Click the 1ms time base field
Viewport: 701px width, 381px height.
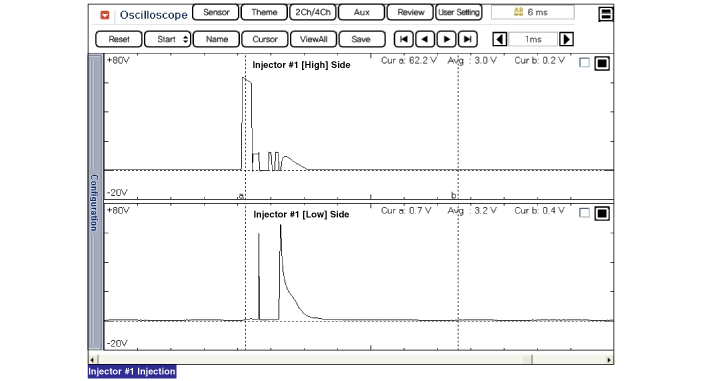point(533,39)
